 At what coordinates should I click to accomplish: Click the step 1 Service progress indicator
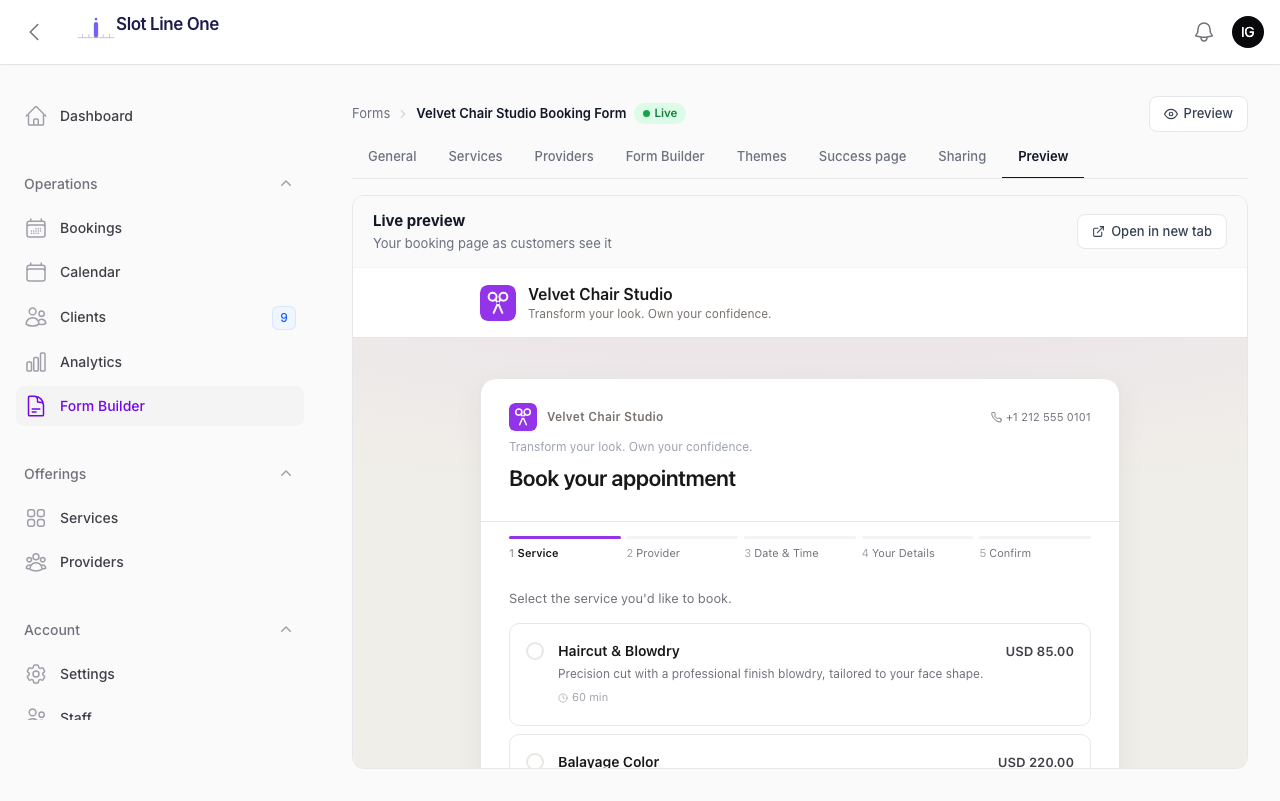tap(564, 548)
